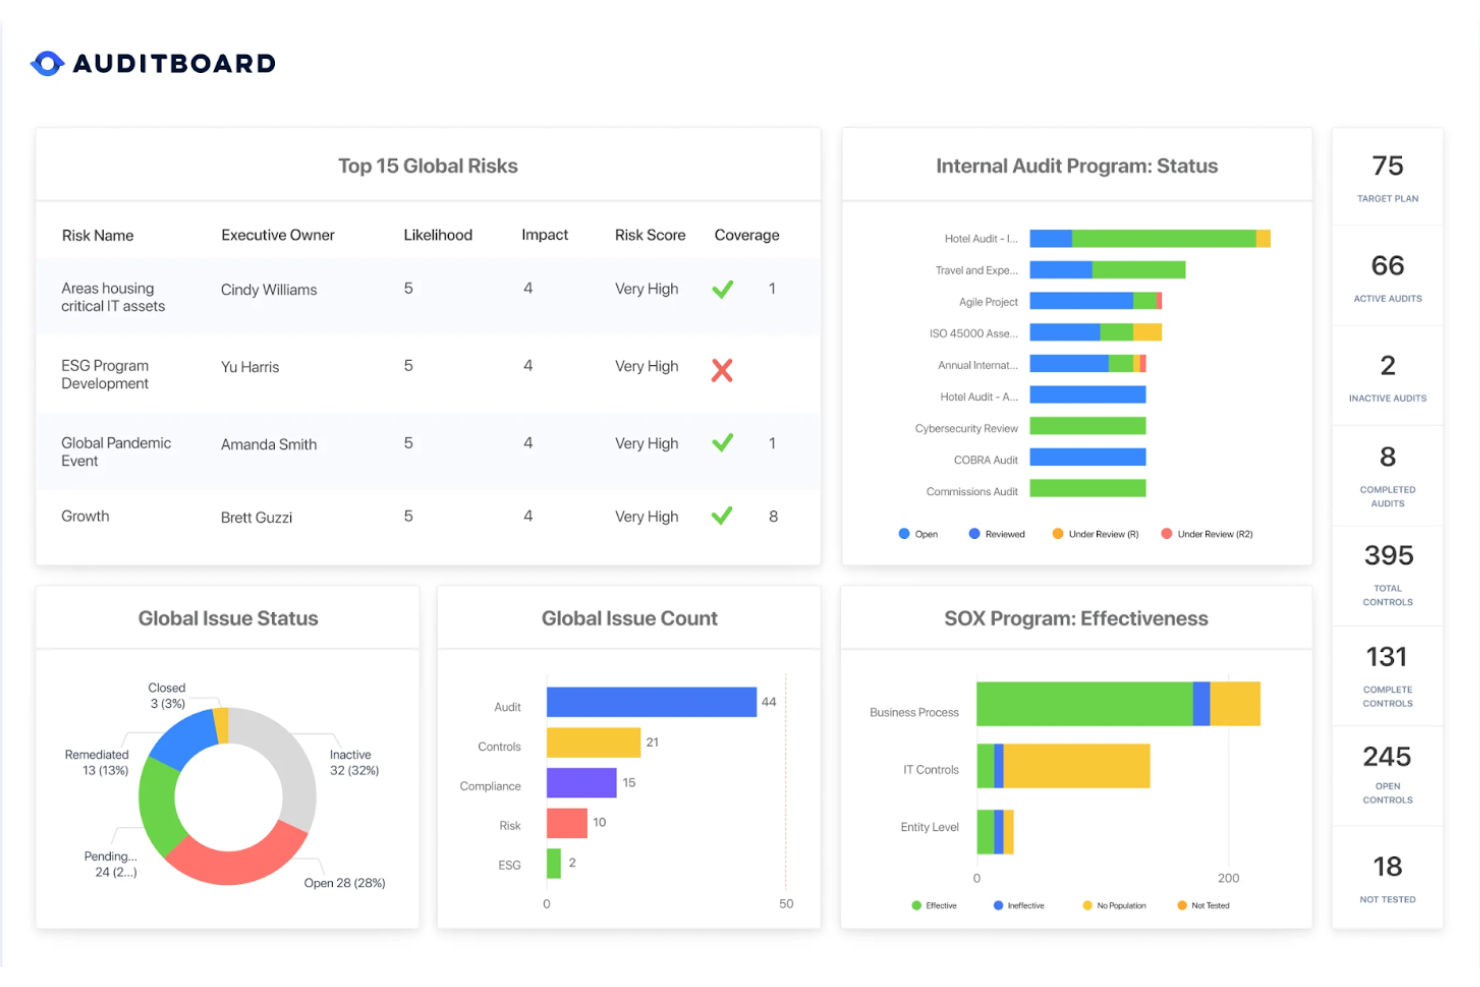Click the ESG Program Development risk name
This screenshot has width=1480, height=987.
pos(105,374)
